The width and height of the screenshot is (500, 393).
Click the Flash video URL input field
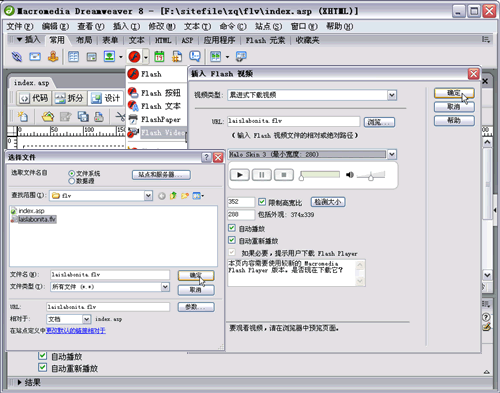[293, 121]
